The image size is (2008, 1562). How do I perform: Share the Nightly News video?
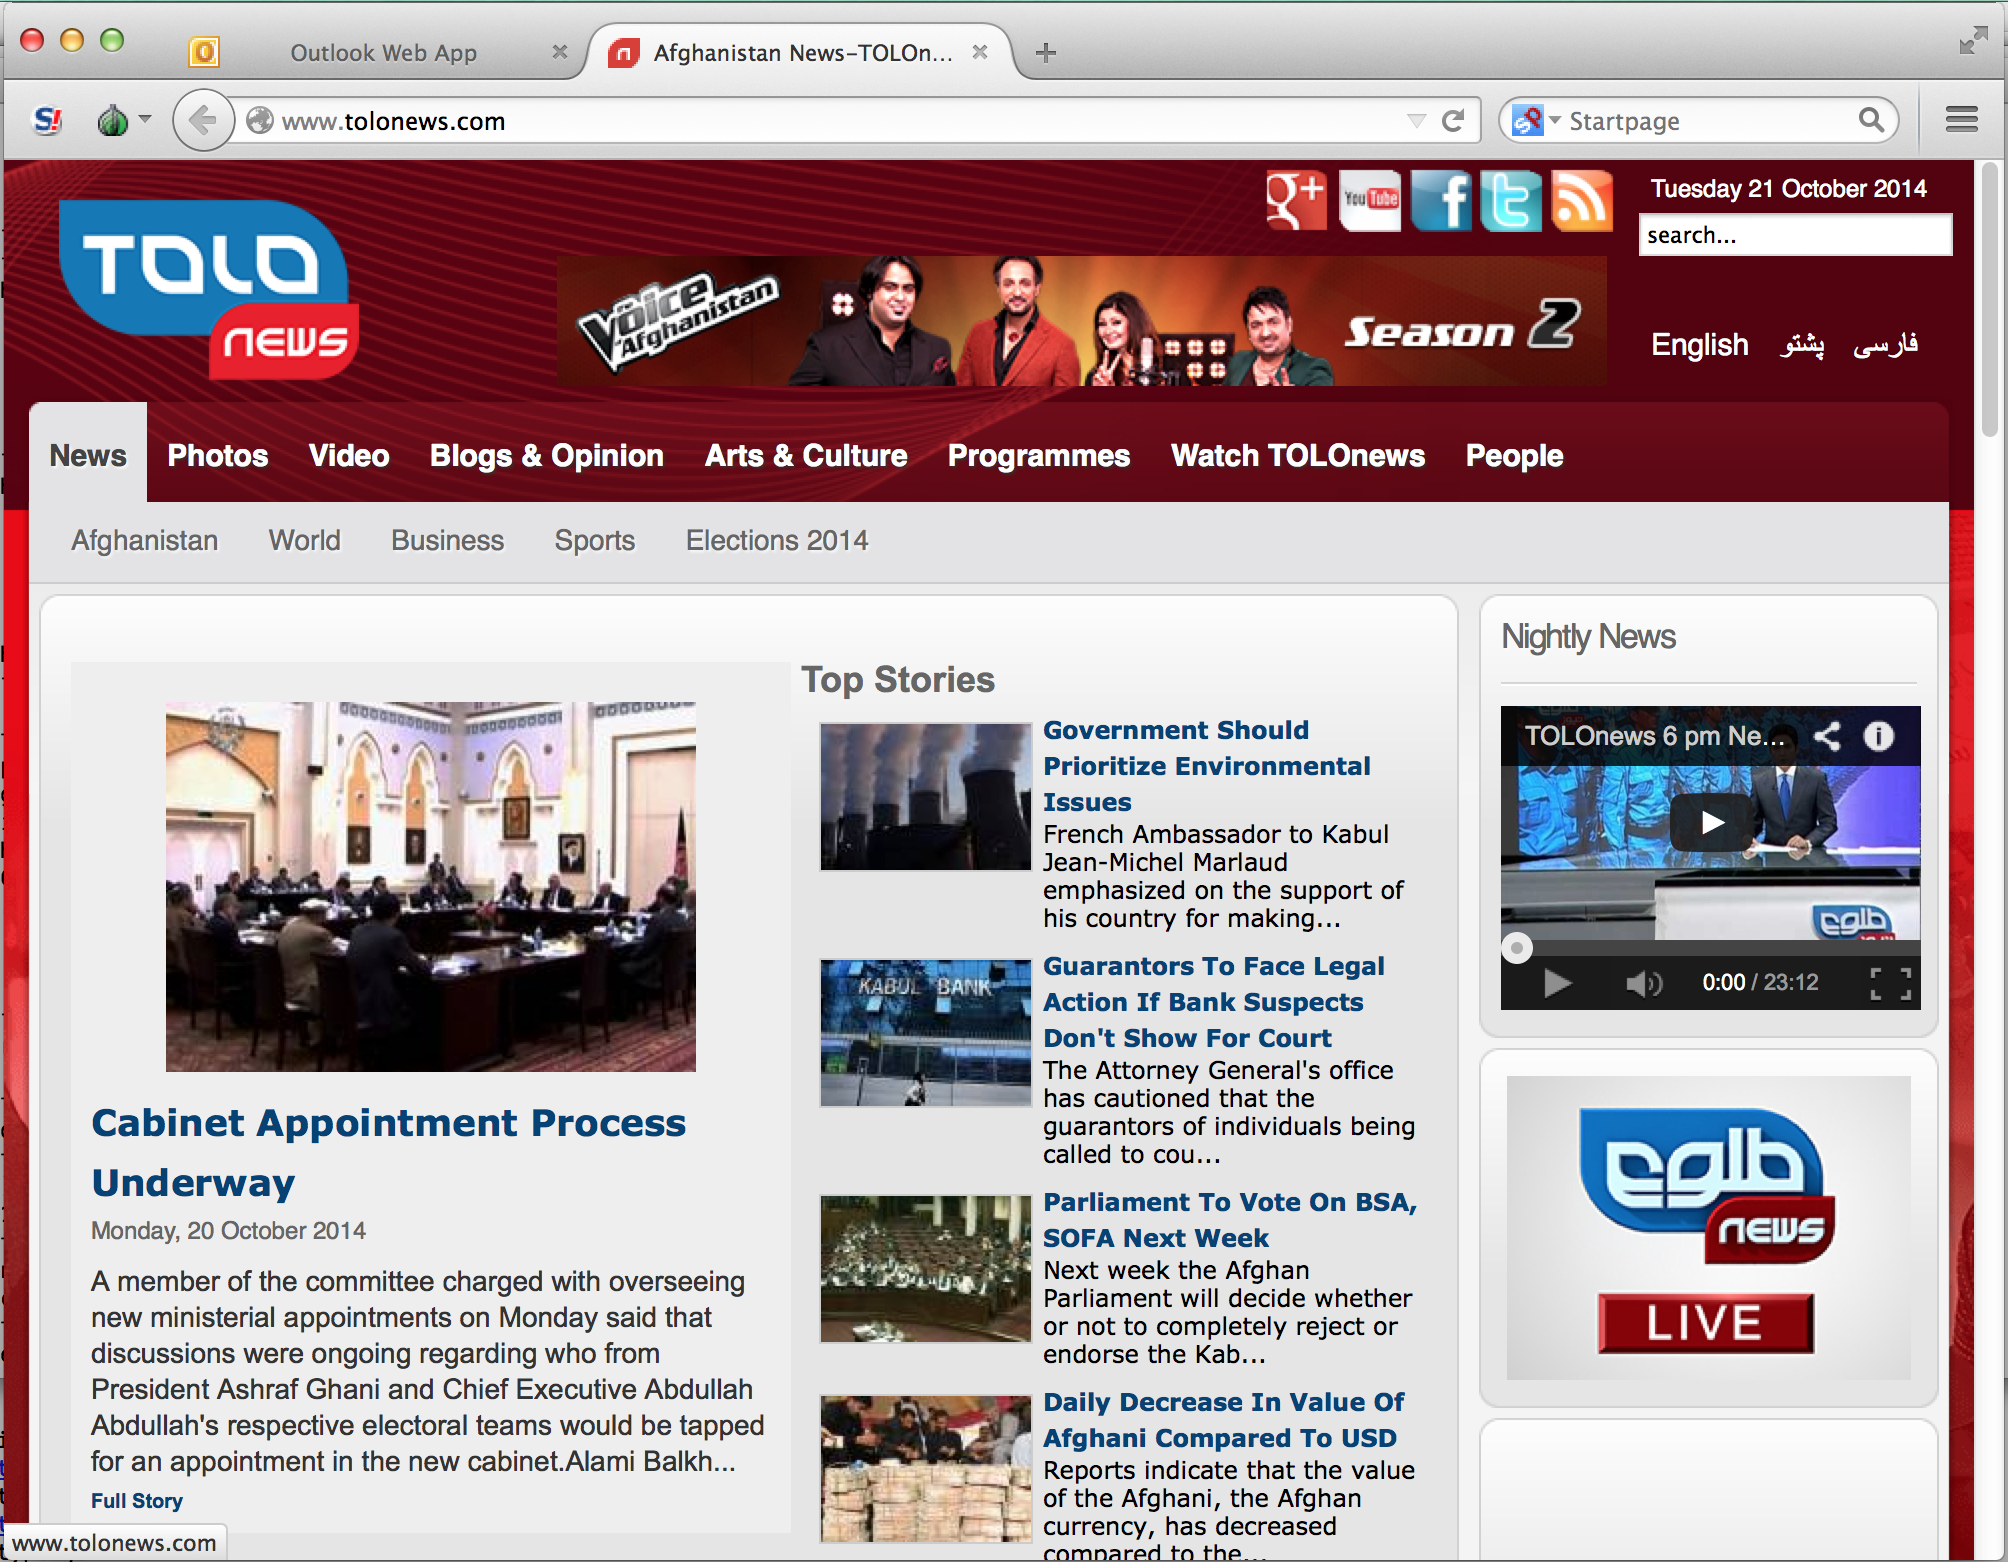1827,736
